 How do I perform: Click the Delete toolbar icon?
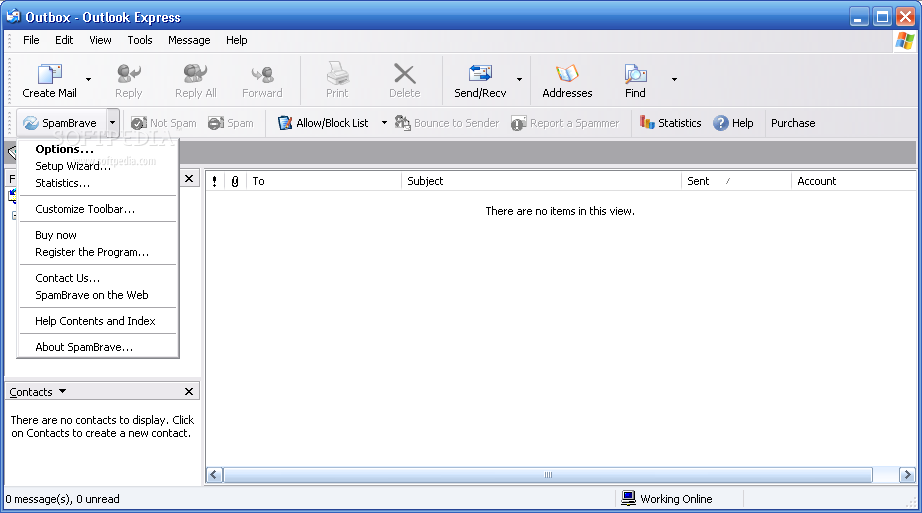[x=405, y=74]
